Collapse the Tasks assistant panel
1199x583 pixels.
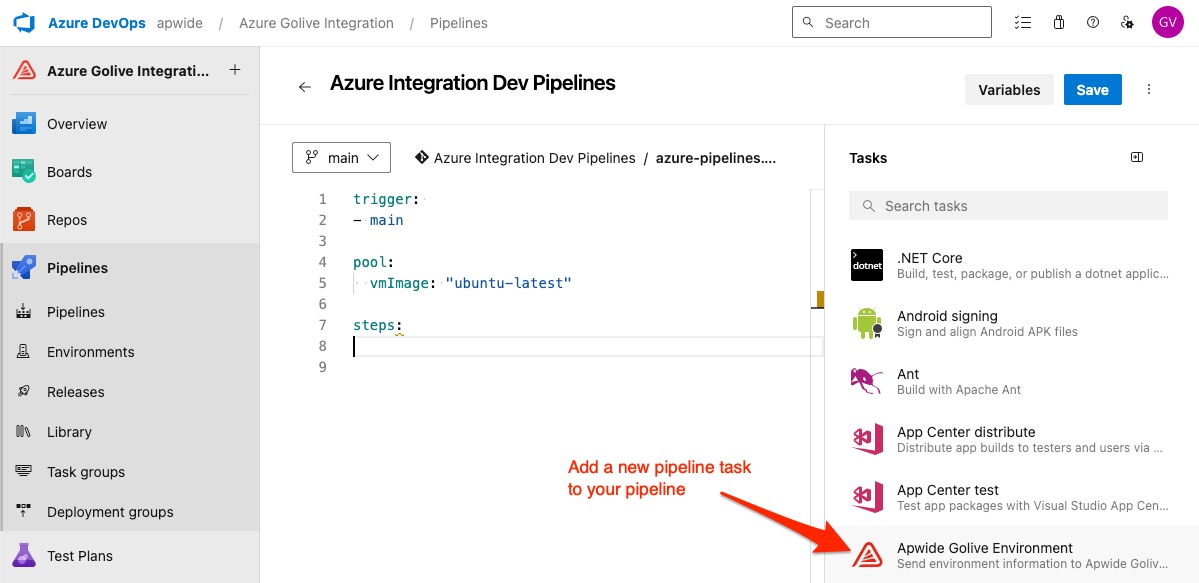(1136, 157)
